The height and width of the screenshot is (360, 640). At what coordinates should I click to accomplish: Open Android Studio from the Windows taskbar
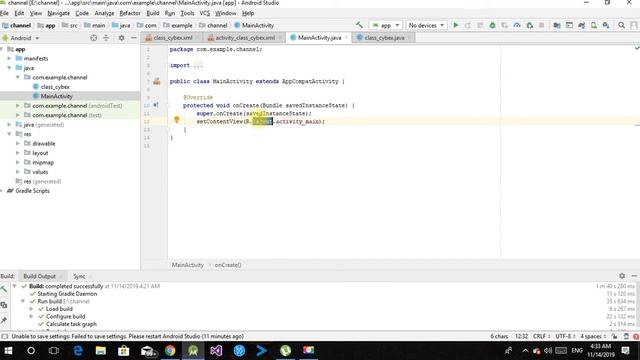point(193,350)
